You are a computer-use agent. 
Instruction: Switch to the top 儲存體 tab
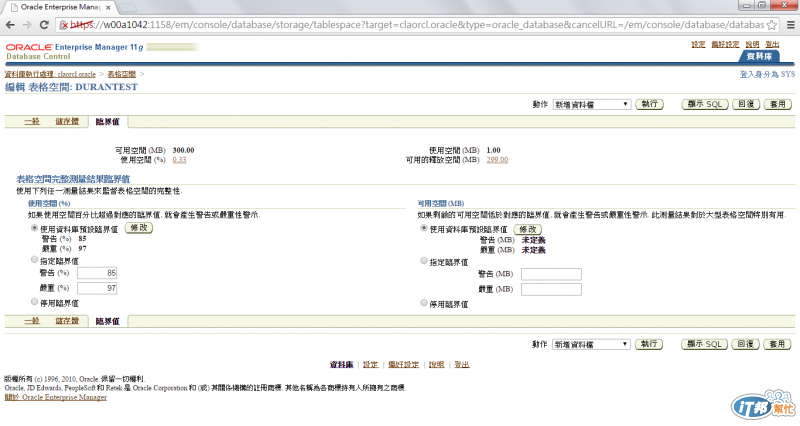click(x=67, y=121)
